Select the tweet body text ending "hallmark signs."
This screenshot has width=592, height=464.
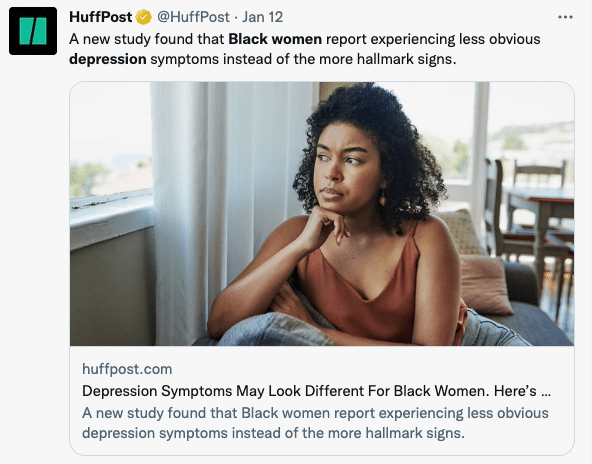(305, 49)
